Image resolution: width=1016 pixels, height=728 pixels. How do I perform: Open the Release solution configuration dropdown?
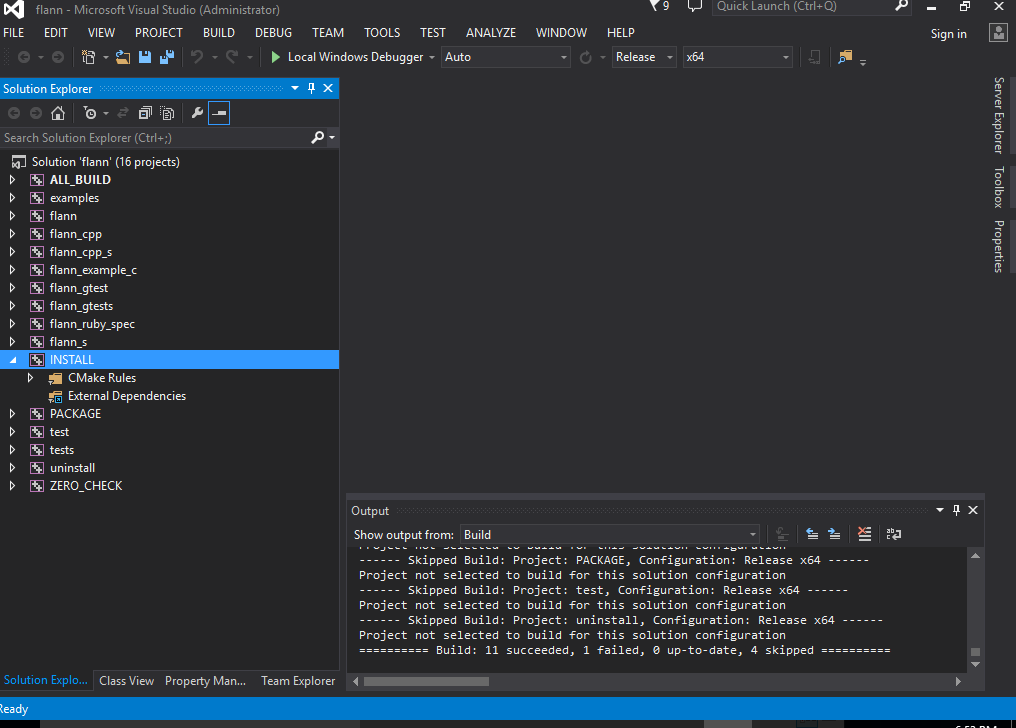[x=644, y=57]
